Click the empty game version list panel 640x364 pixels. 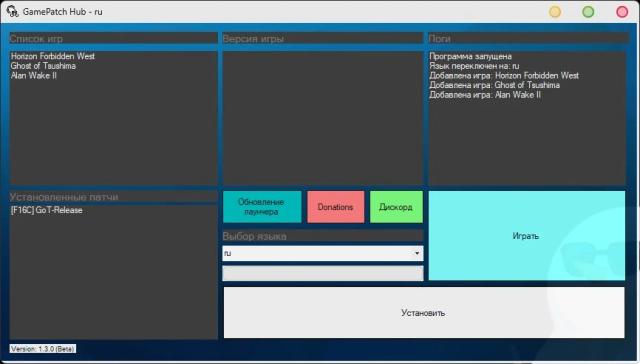[322, 118]
